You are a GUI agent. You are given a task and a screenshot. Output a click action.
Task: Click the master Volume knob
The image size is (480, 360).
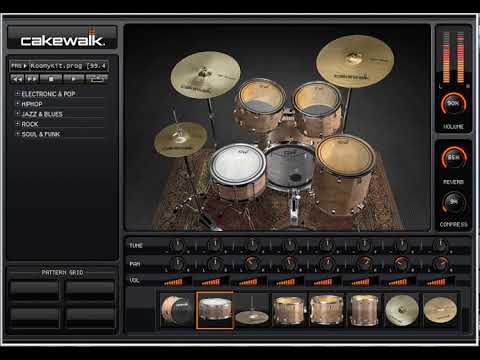453,104
